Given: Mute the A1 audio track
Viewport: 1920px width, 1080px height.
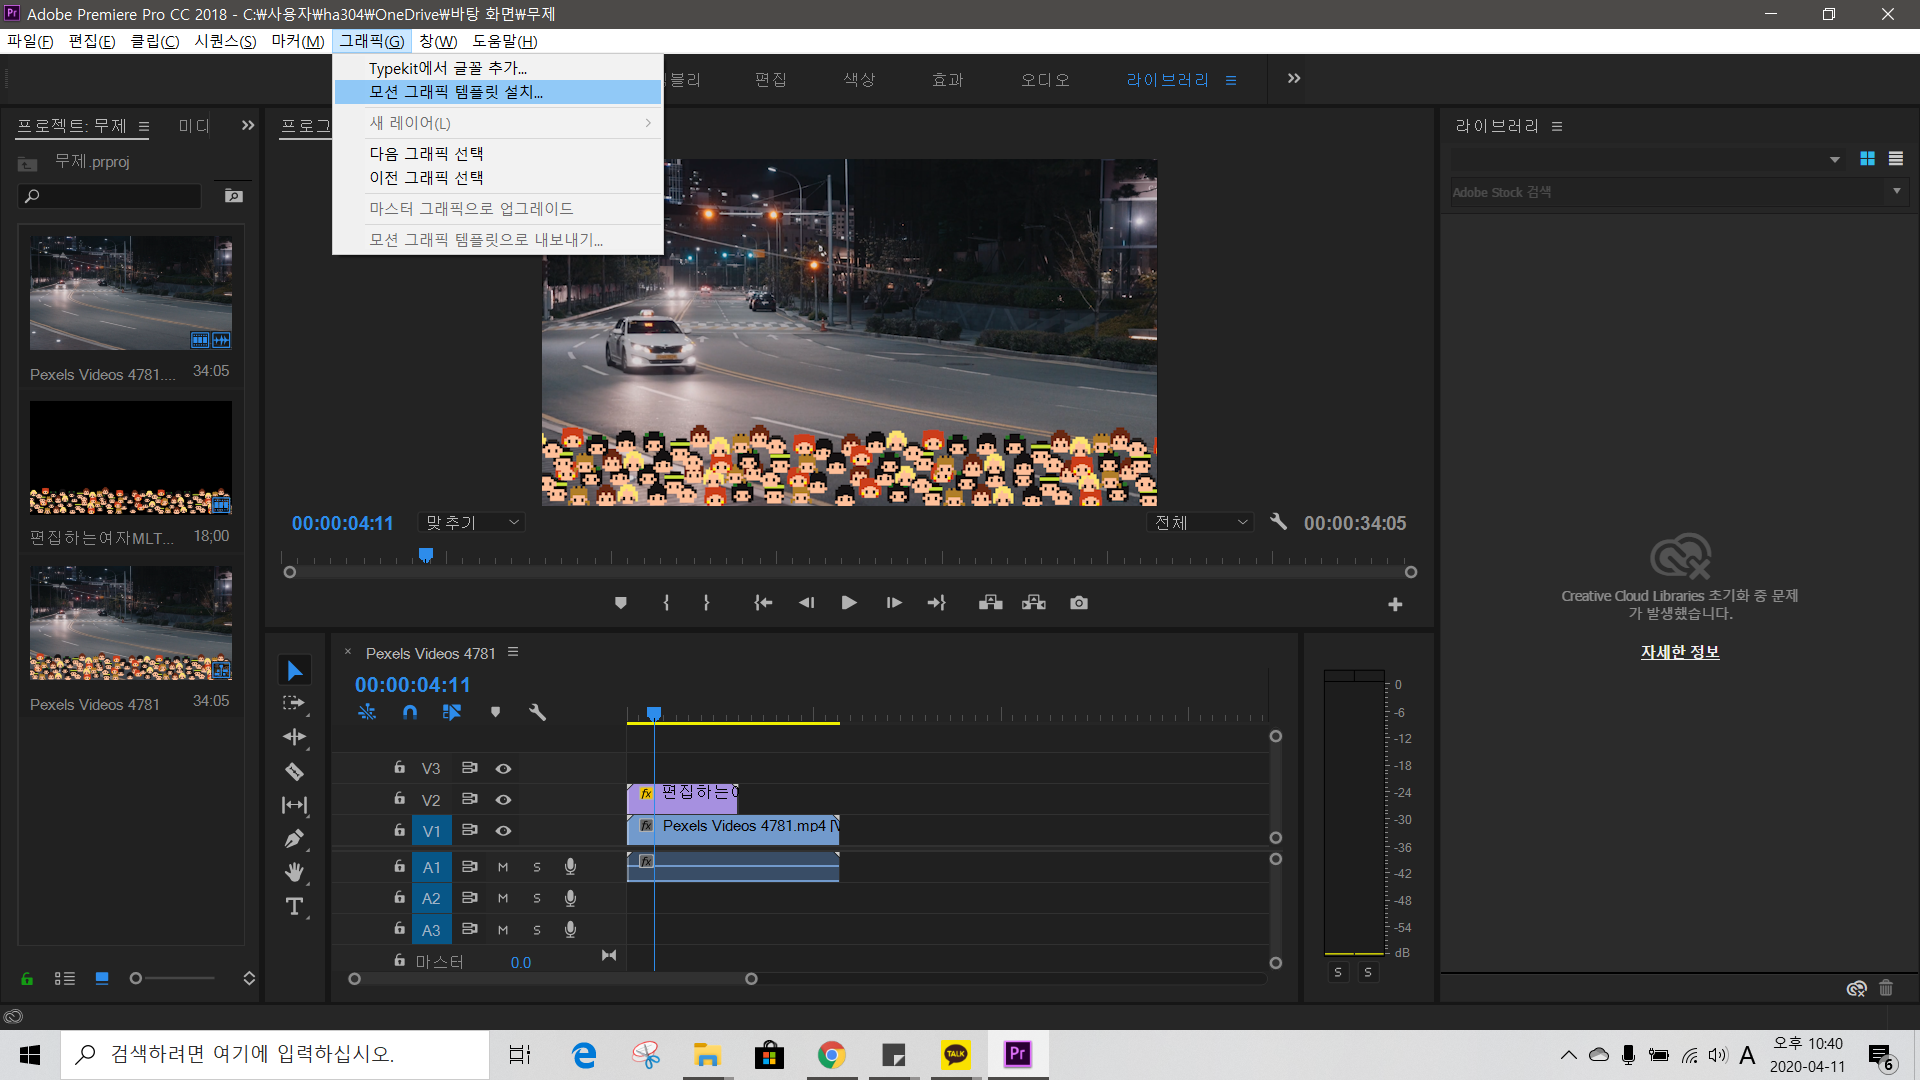Looking at the screenshot, I should pyautogui.click(x=503, y=867).
